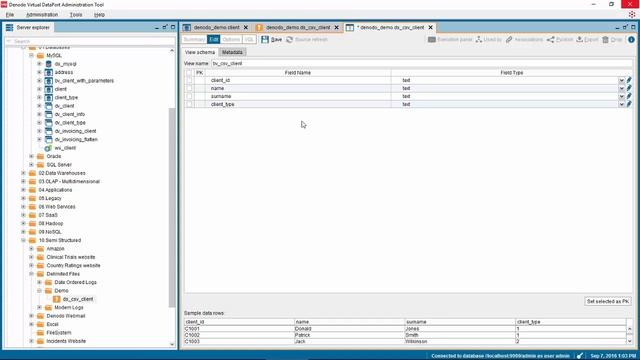Click the Associations link icon
This screenshot has width=640, height=360.
point(509,40)
